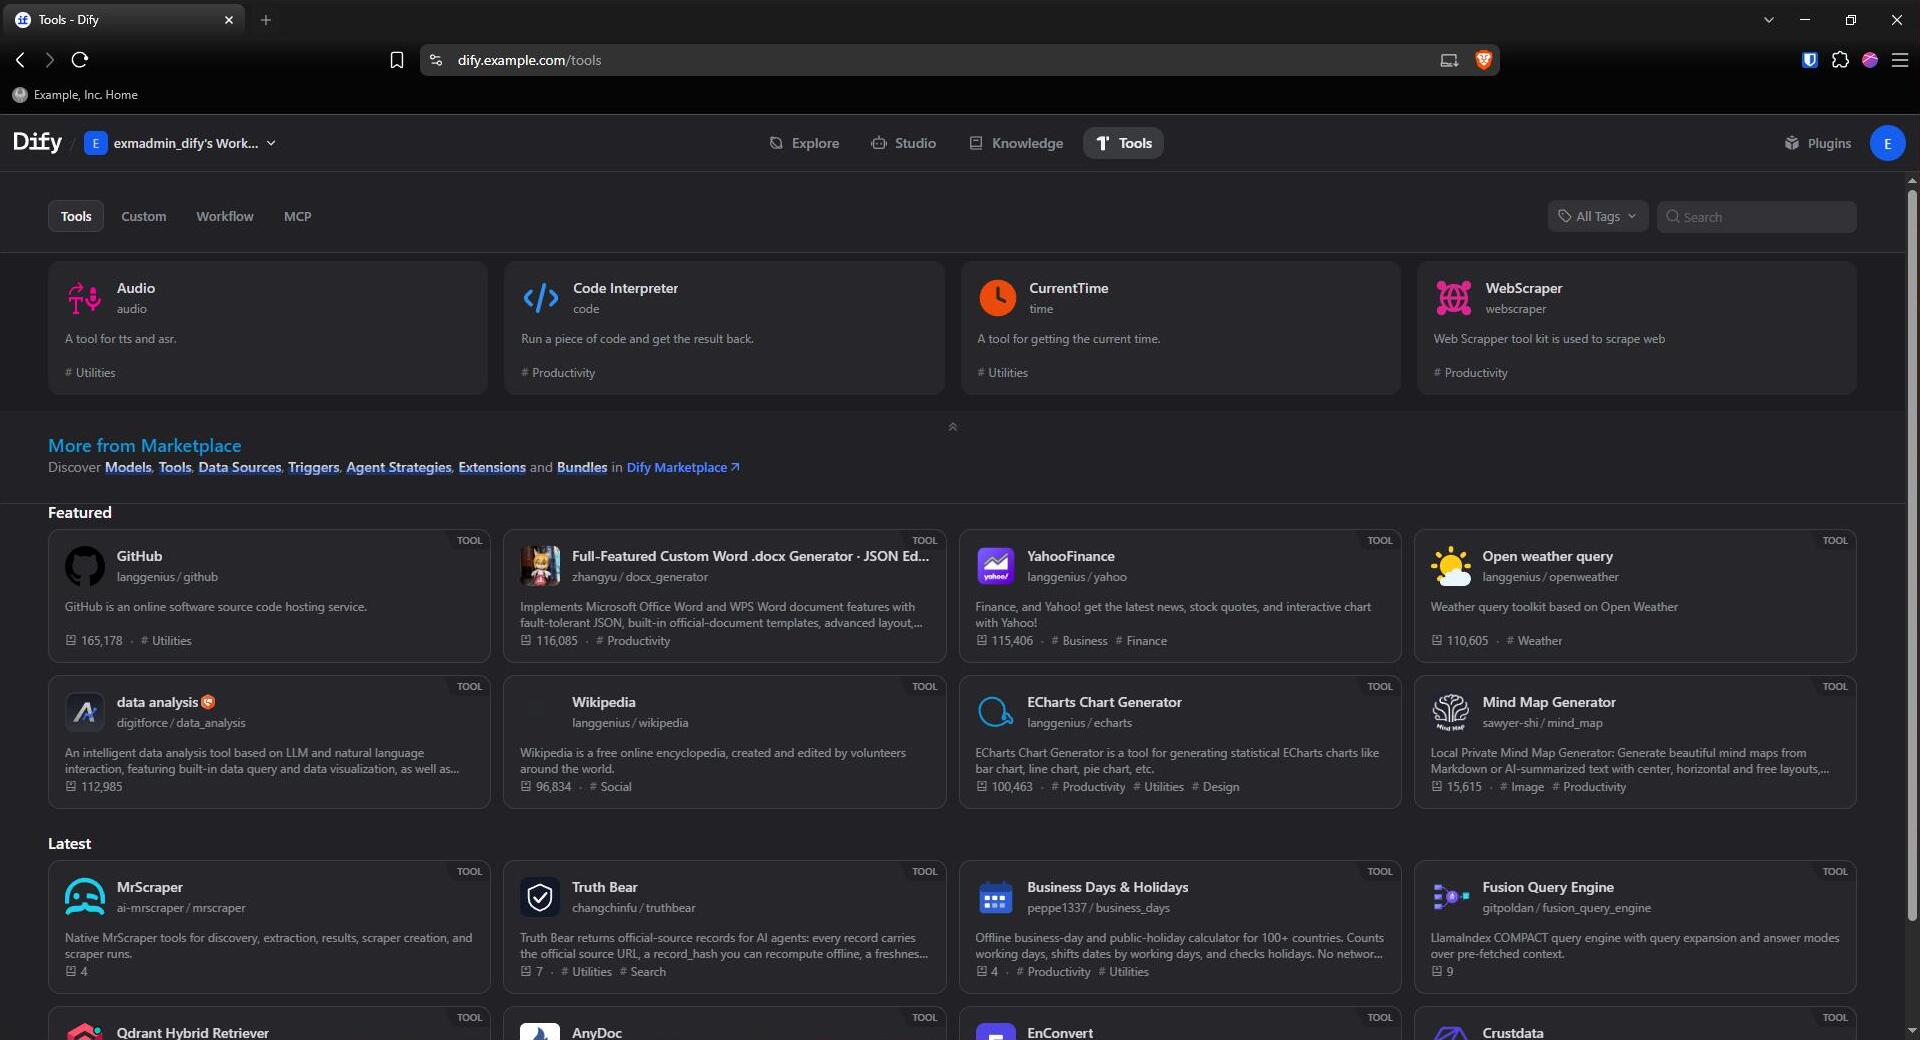Open the All Tags filter dropdown
The height and width of the screenshot is (1040, 1920).
coord(1597,216)
